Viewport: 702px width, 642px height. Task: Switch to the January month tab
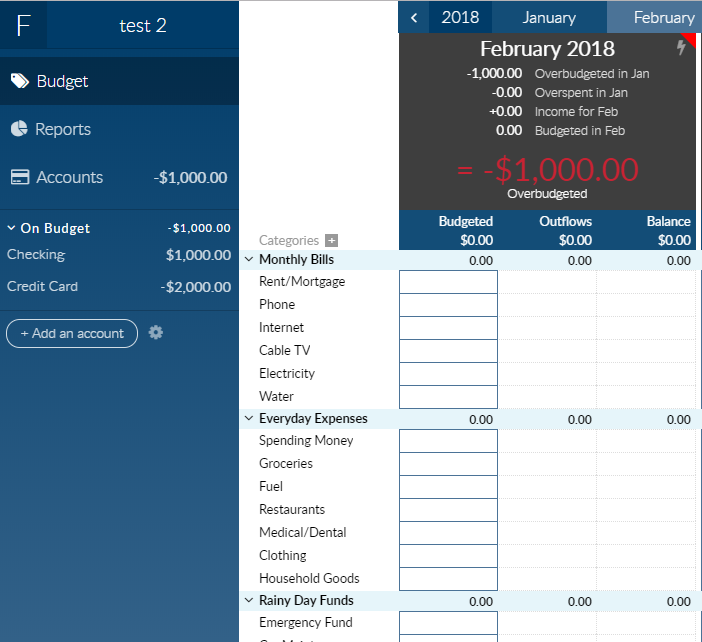[x=549, y=17]
